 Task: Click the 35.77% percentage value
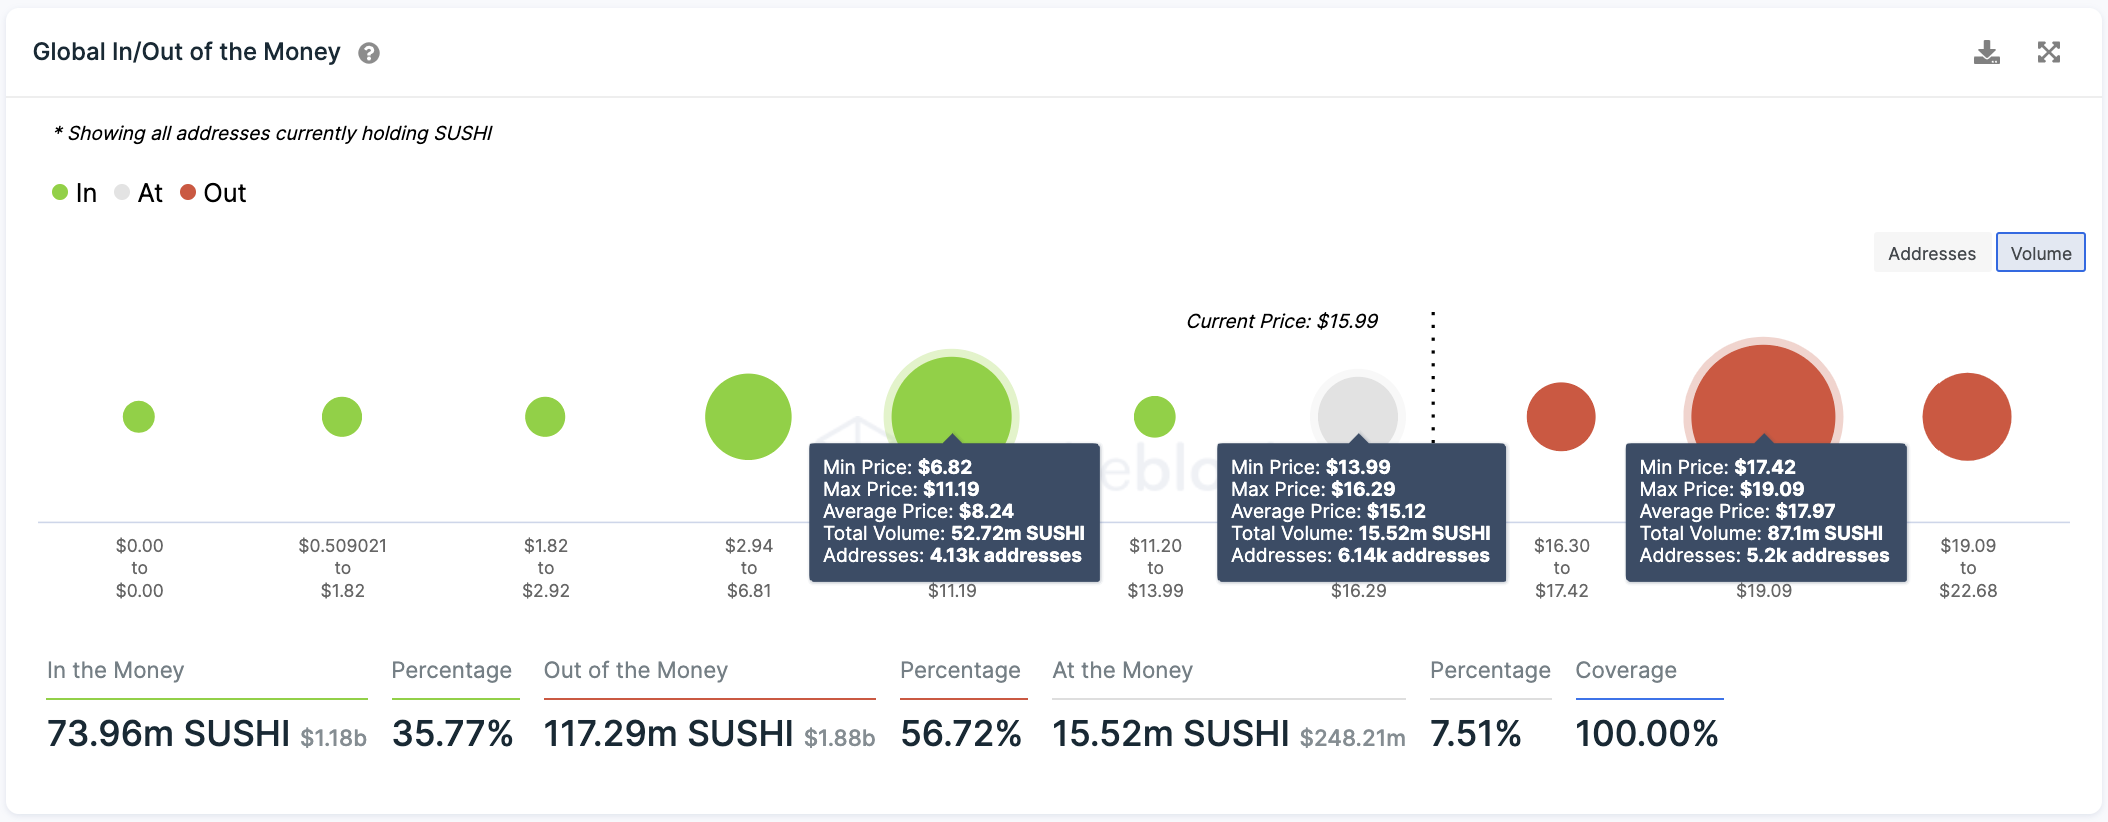(453, 734)
